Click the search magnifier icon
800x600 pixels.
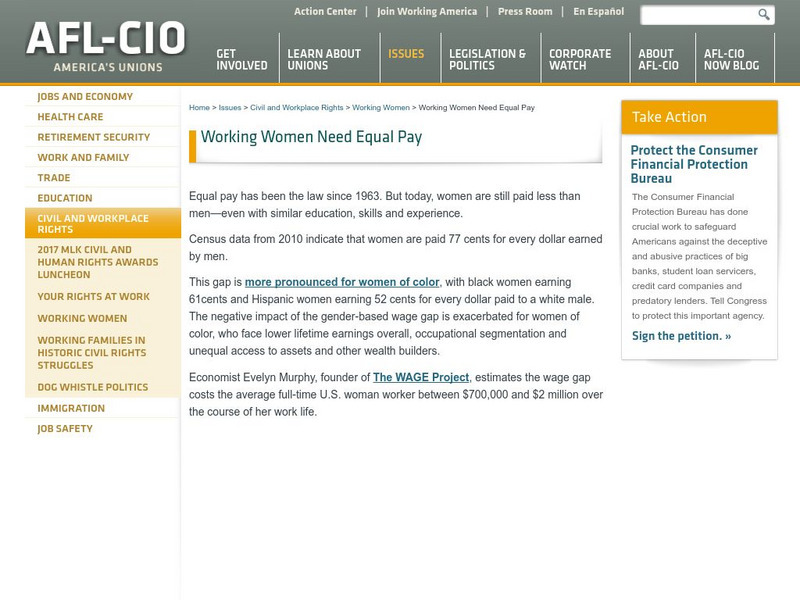point(763,14)
